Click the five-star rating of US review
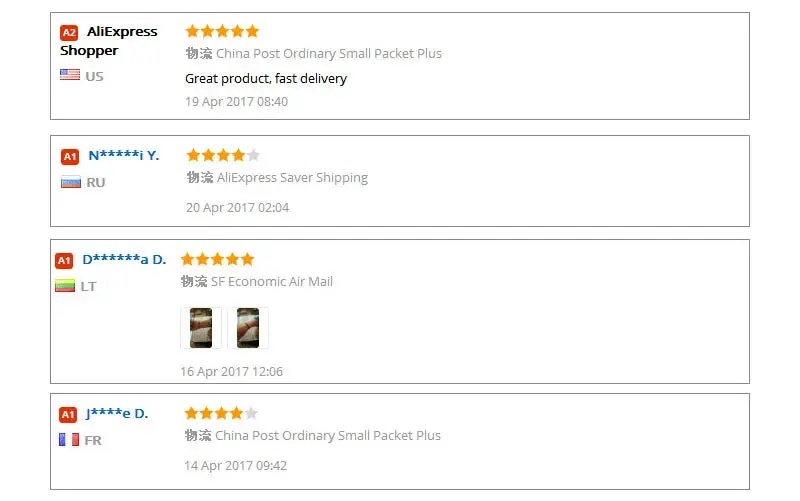Image resolution: width=800 pixels, height=501 pixels. [x=222, y=31]
